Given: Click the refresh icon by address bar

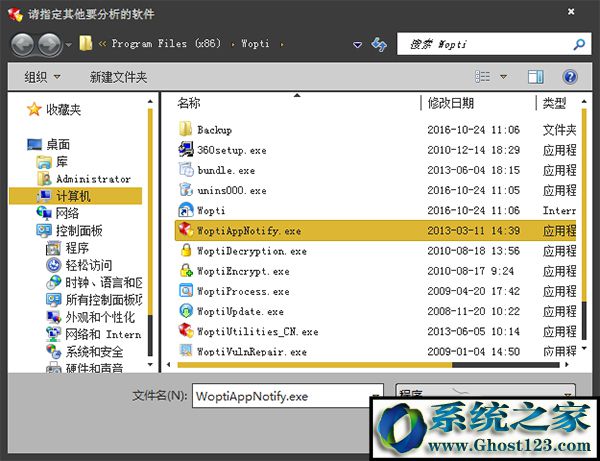Looking at the screenshot, I should 379,44.
